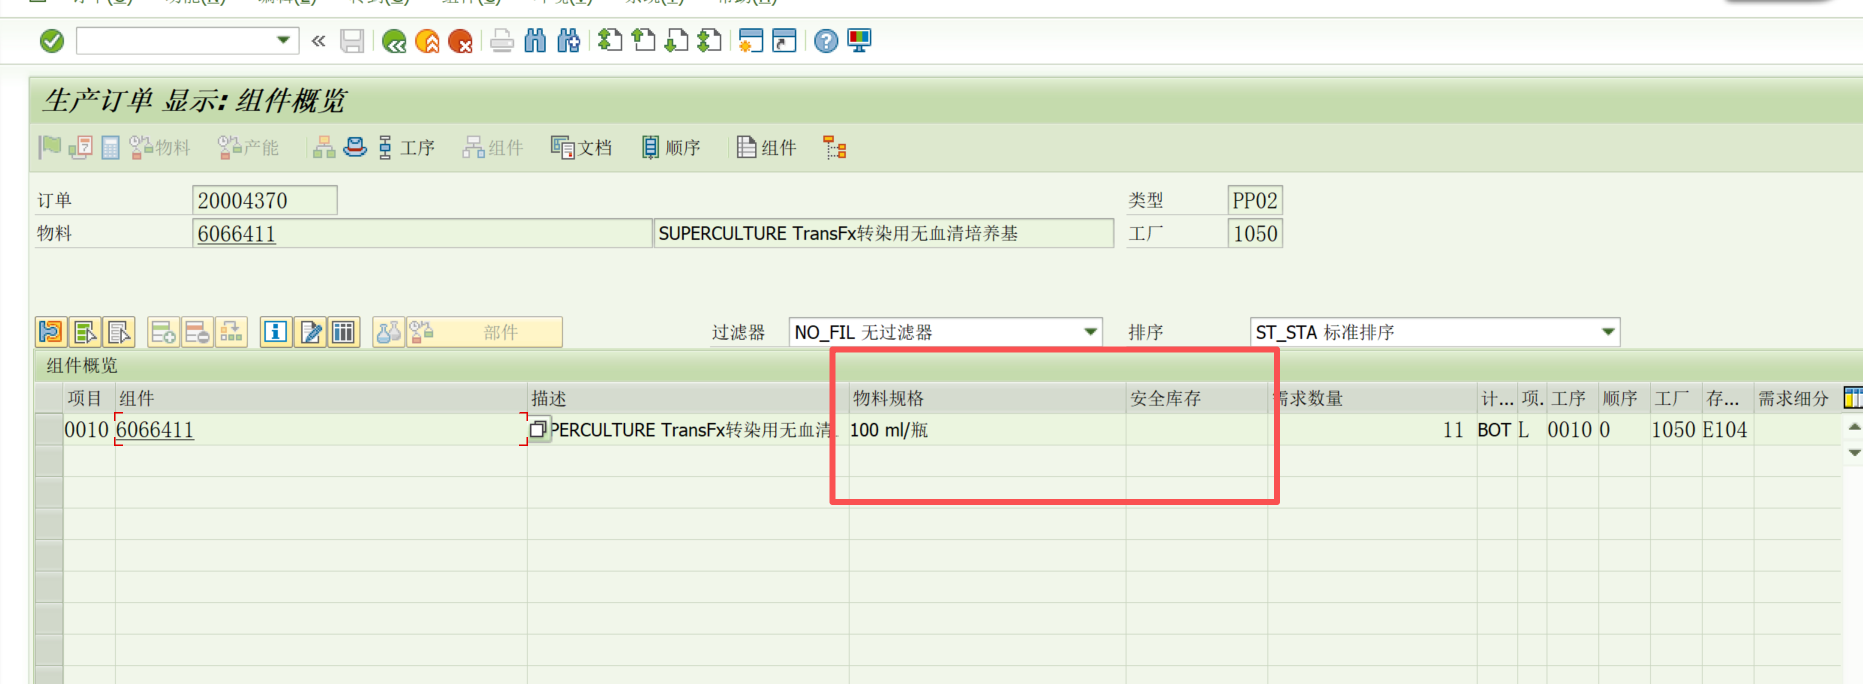Viewport: 1863px width, 684px height.
Task: Click the re-sort components icon in the table toolbar
Action: (231, 332)
